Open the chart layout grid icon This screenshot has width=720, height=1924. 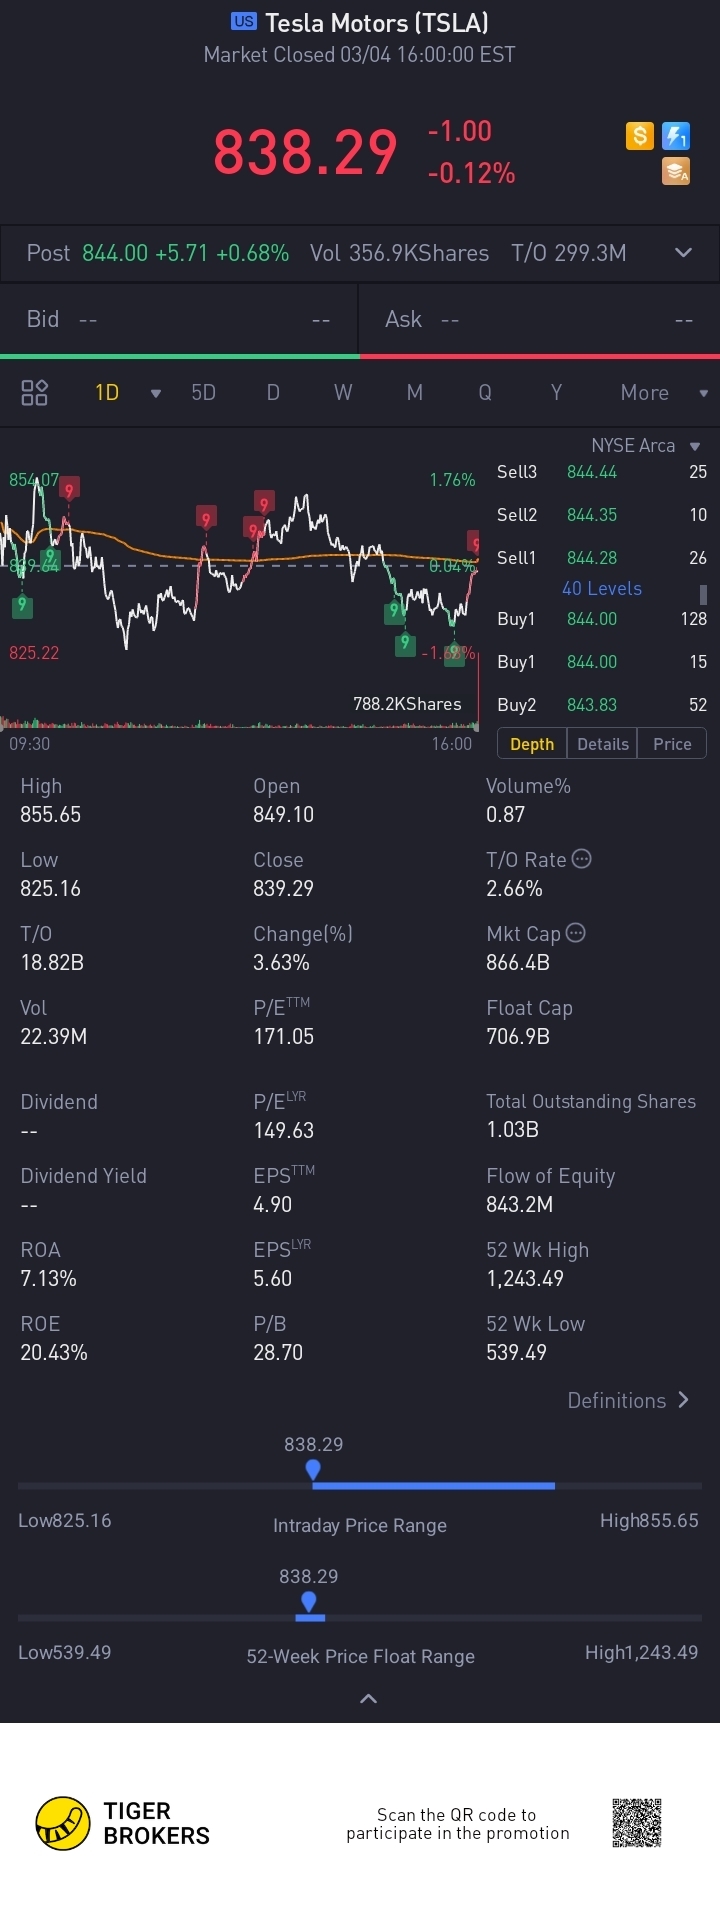pyautogui.click(x=35, y=393)
